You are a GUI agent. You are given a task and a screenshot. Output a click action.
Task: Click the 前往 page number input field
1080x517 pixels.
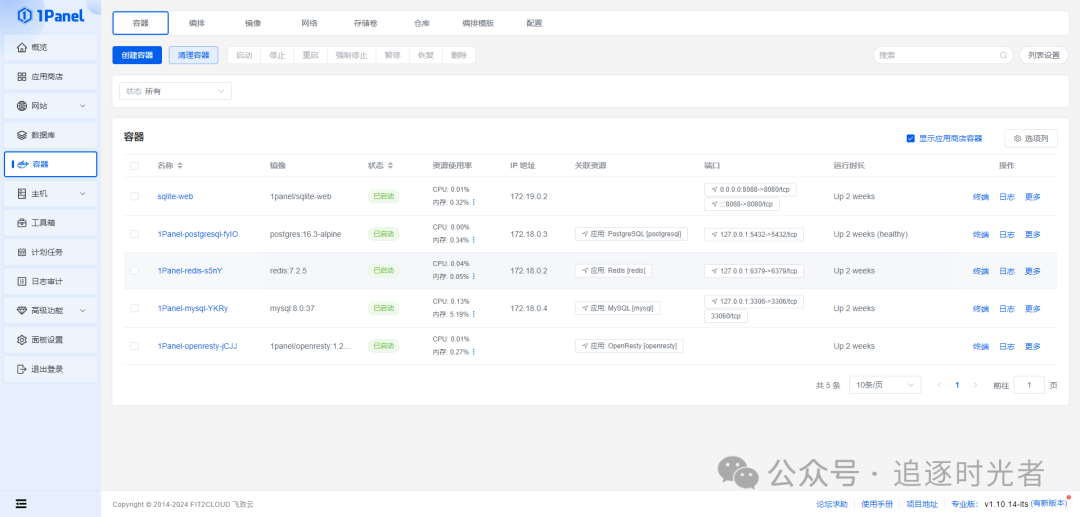[x=1028, y=385]
